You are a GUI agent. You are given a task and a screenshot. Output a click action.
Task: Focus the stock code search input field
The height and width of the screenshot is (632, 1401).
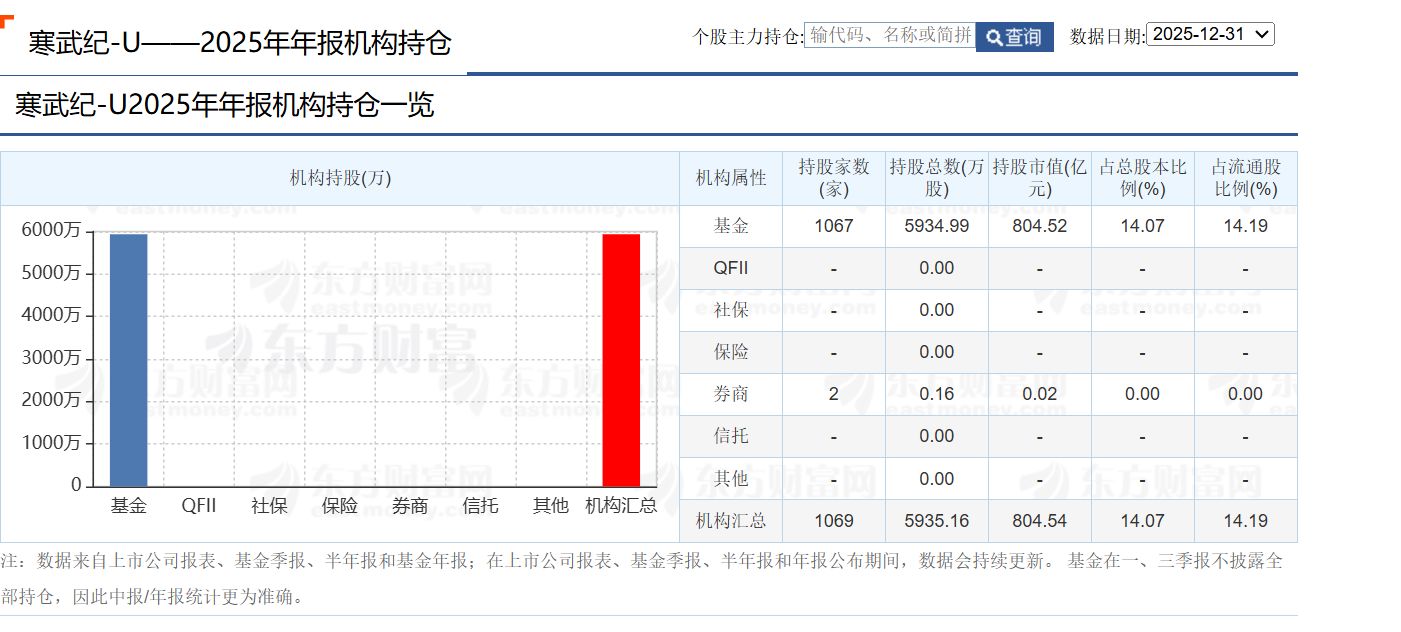[890, 36]
